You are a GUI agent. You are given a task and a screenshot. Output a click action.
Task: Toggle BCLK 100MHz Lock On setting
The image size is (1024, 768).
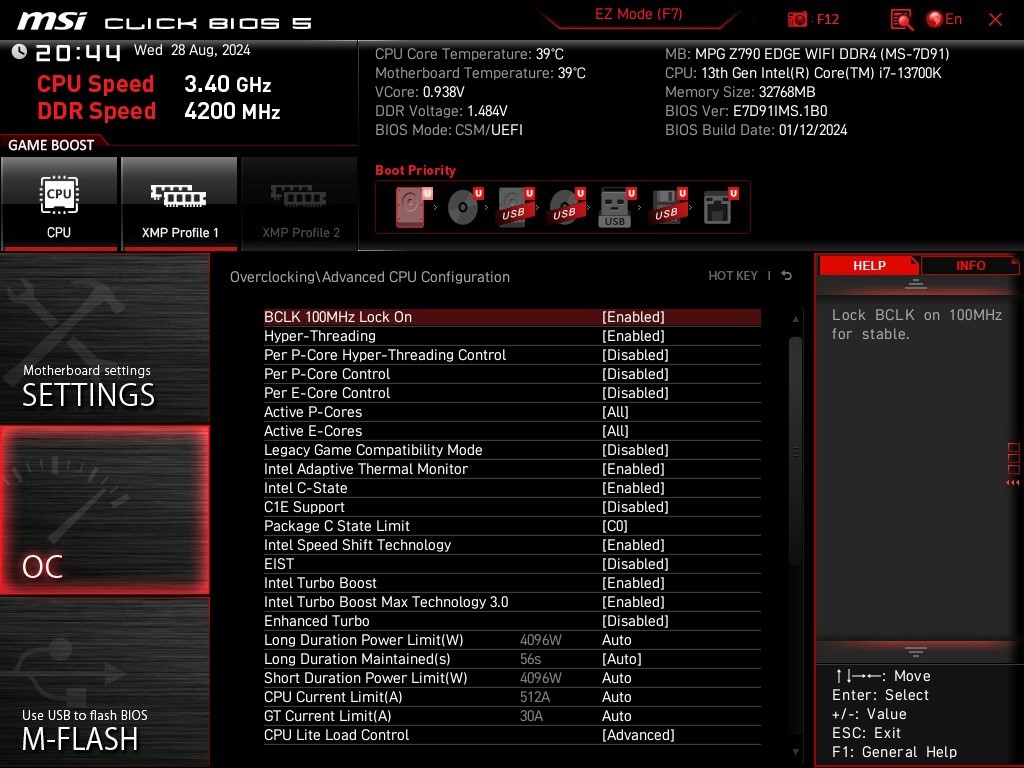(x=512, y=317)
